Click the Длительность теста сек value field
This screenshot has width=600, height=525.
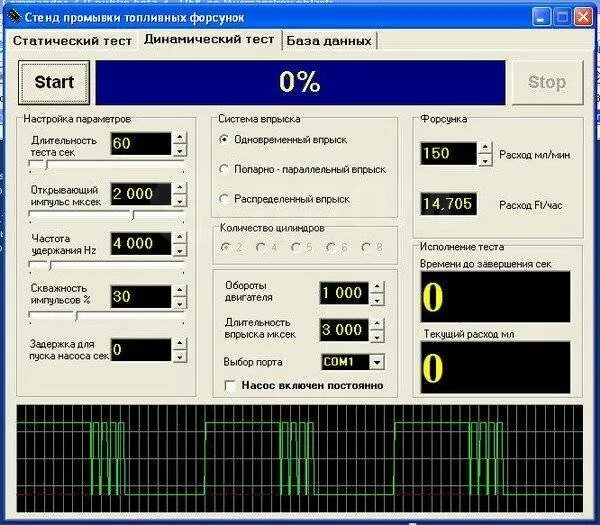pos(141,144)
